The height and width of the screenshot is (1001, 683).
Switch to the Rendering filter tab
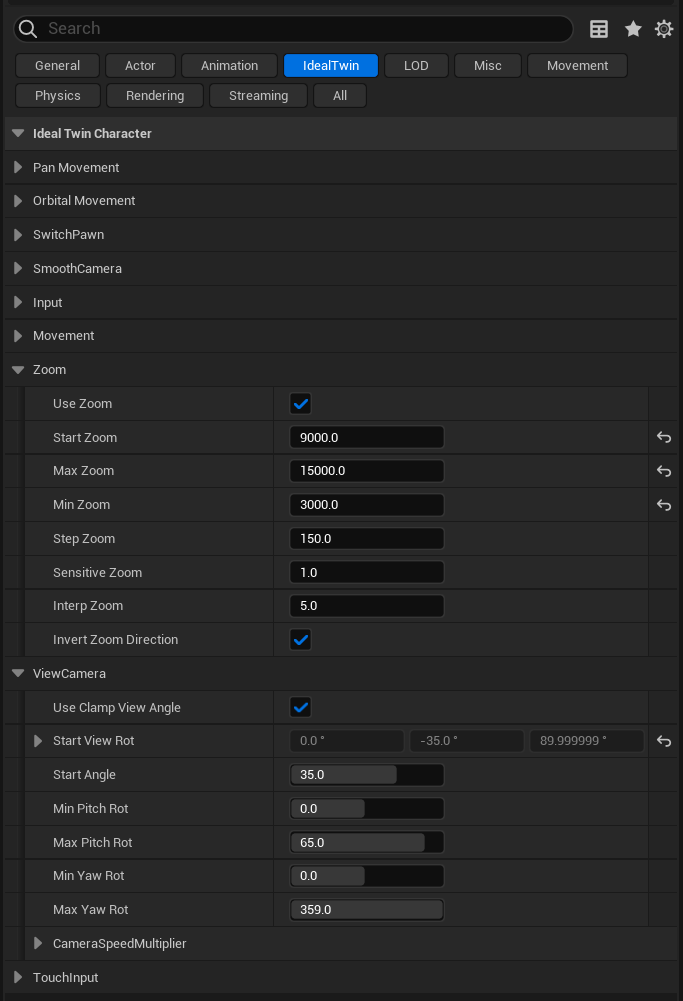click(155, 96)
